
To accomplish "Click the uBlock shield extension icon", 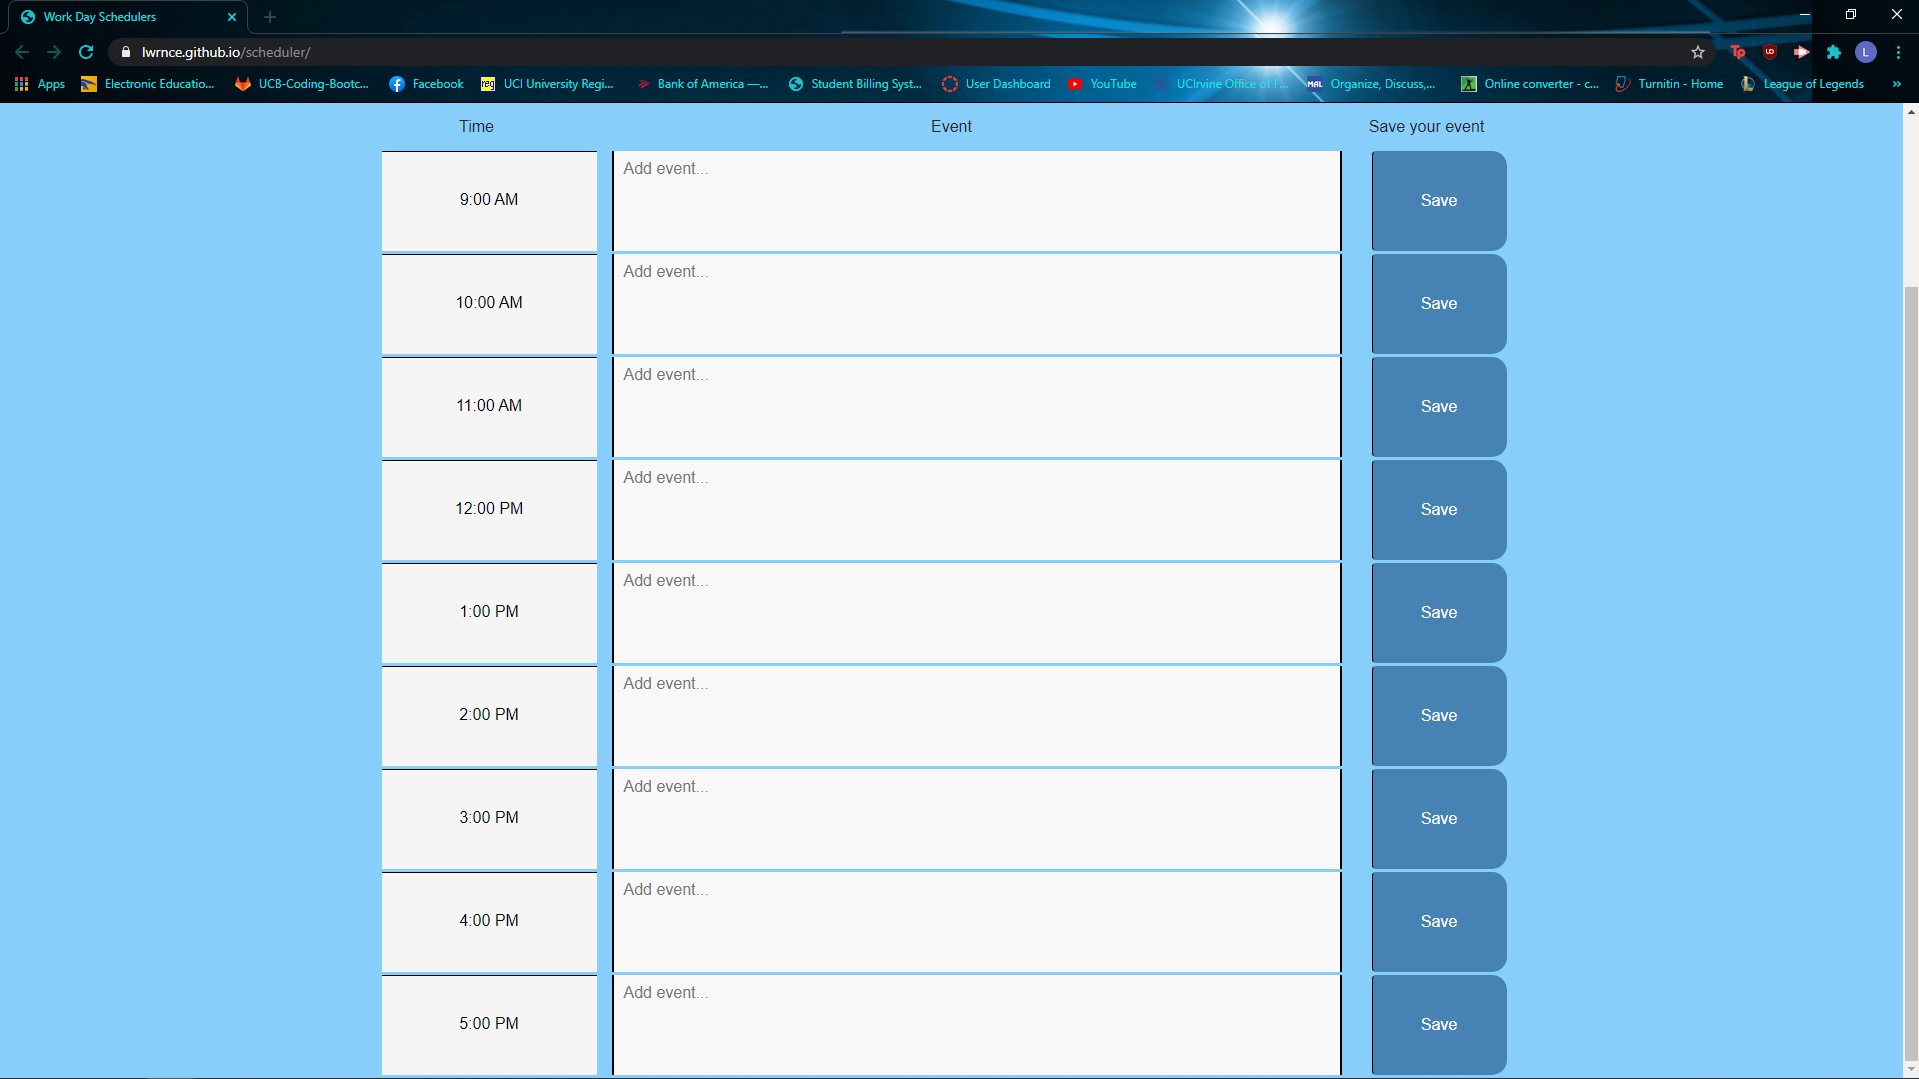I will point(1770,52).
